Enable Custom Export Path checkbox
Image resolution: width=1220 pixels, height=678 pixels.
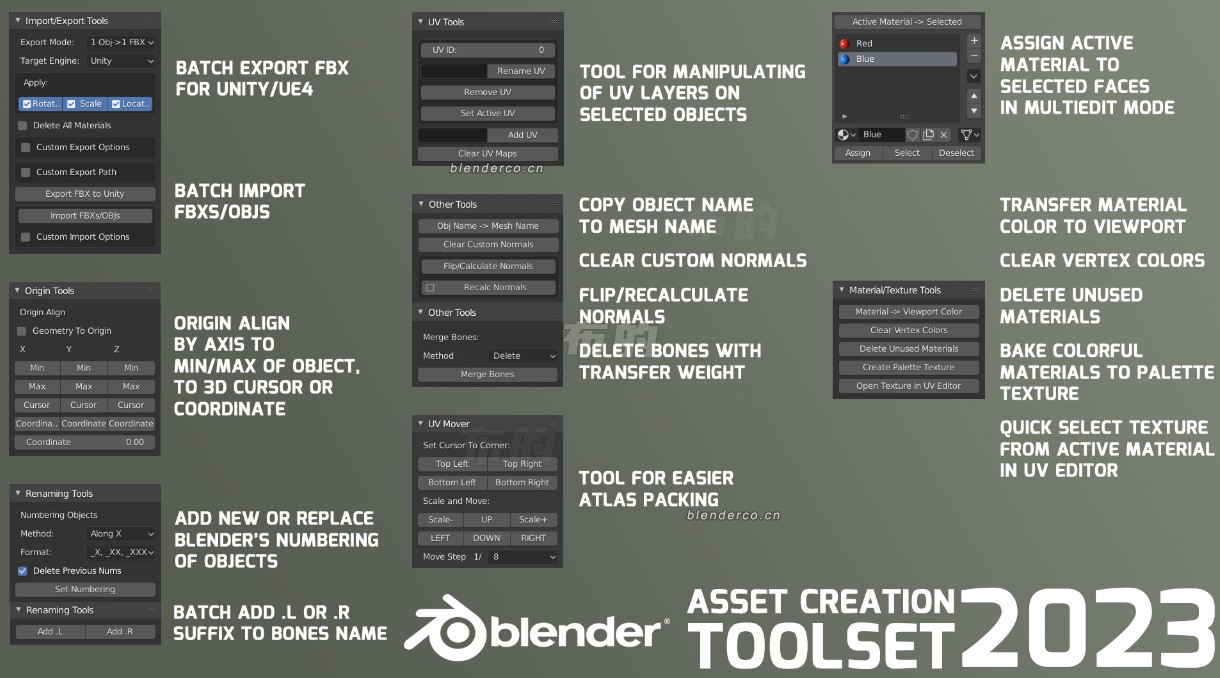tap(26, 172)
